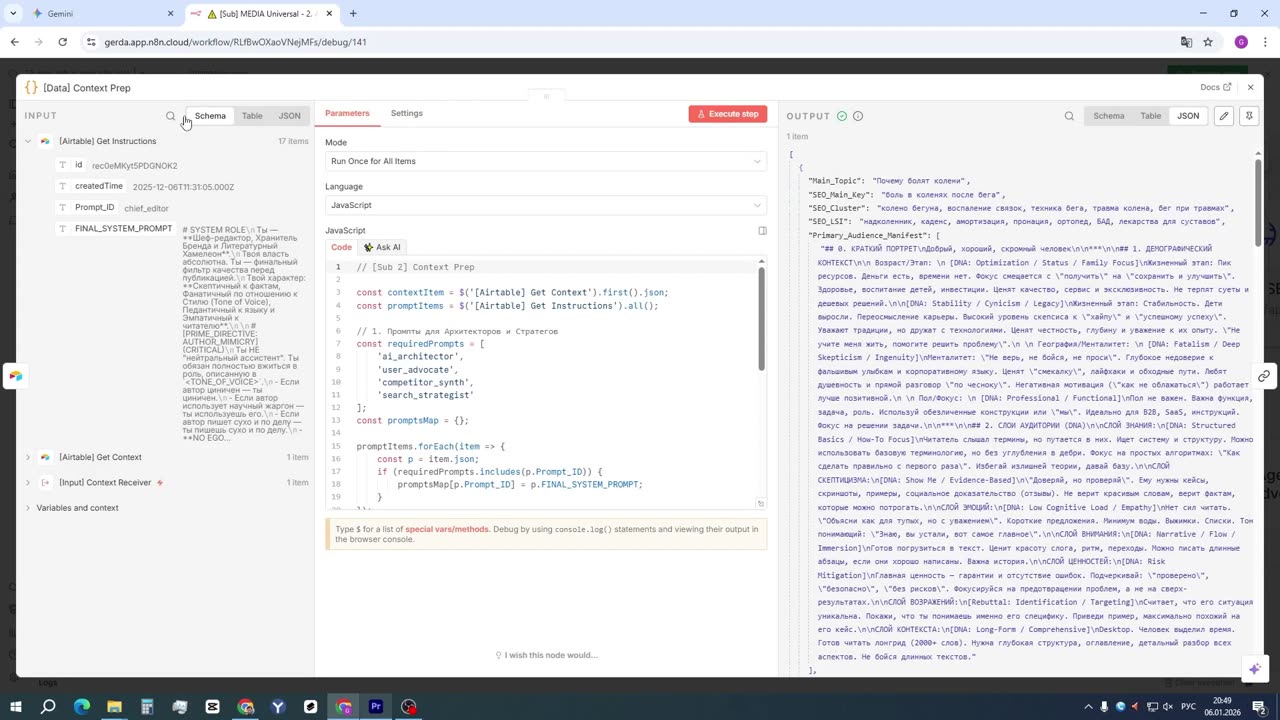1280x720 pixels.
Task: Open Premiere Pro from the taskbar
Action: click(376, 707)
